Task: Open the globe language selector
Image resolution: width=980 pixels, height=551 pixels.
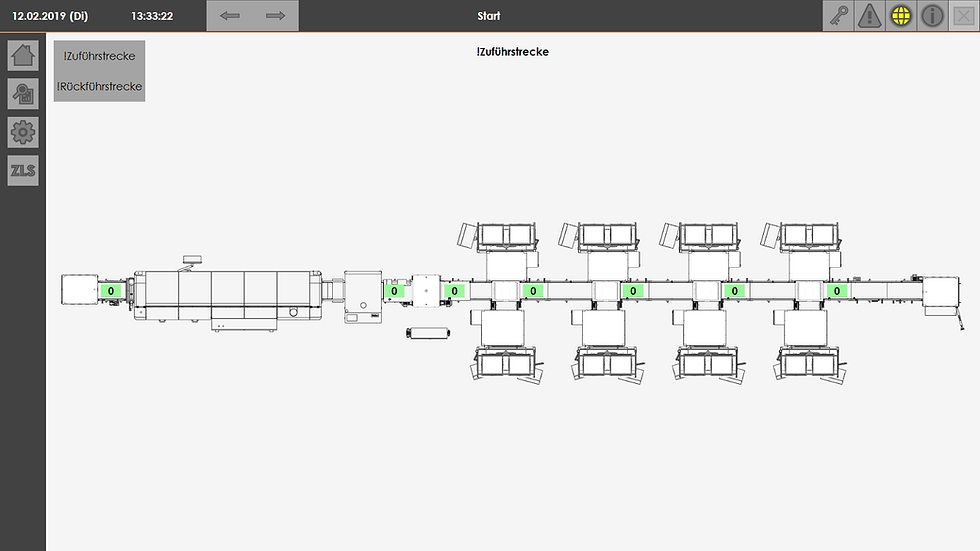Action: pyautogui.click(x=901, y=16)
